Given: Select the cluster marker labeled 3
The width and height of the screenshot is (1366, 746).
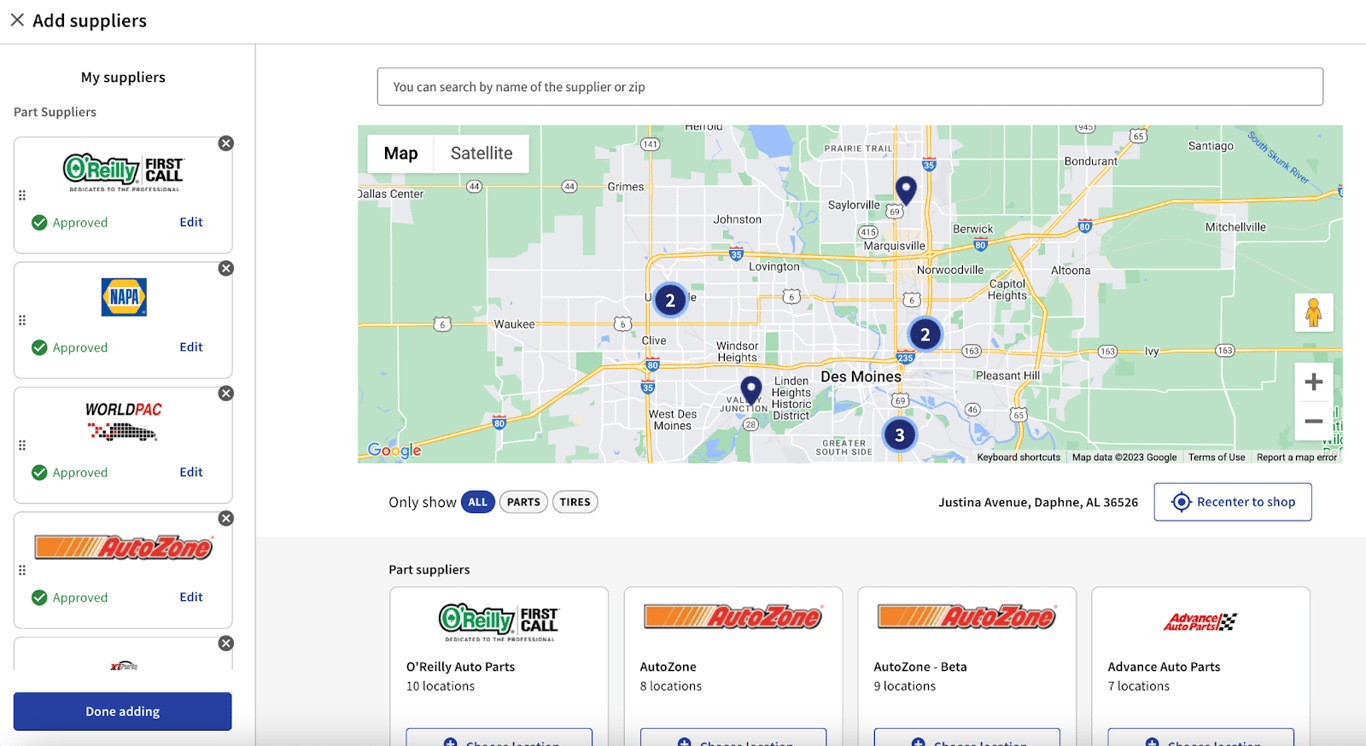Looking at the screenshot, I should tap(899, 435).
